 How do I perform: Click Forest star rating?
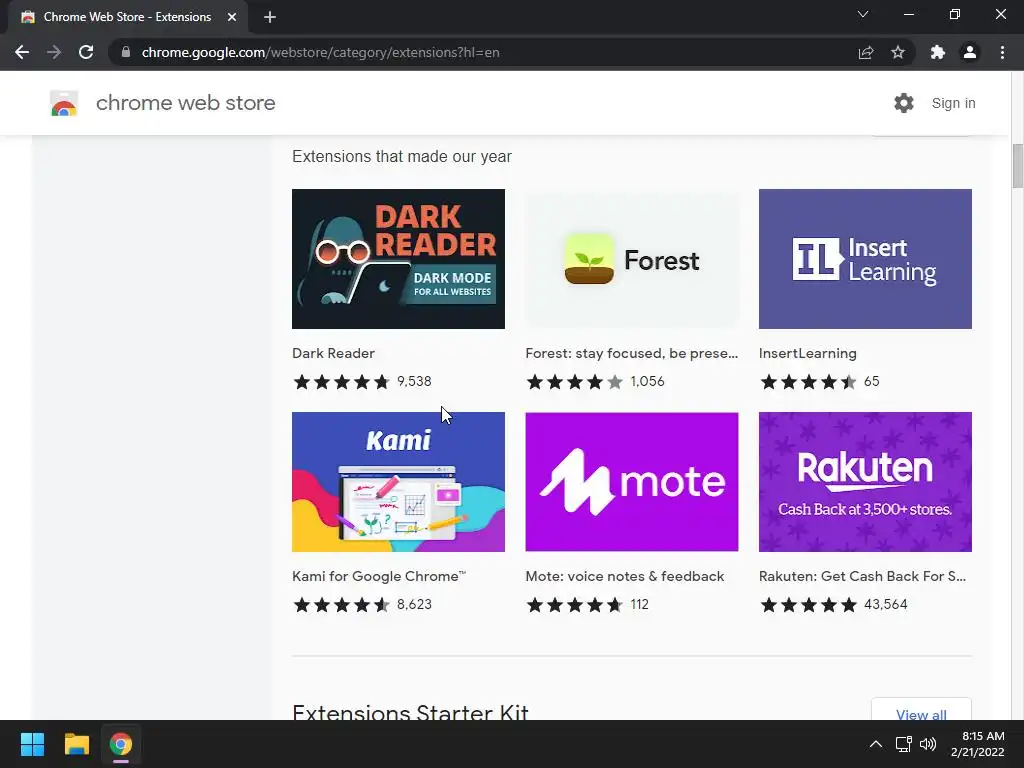575,381
